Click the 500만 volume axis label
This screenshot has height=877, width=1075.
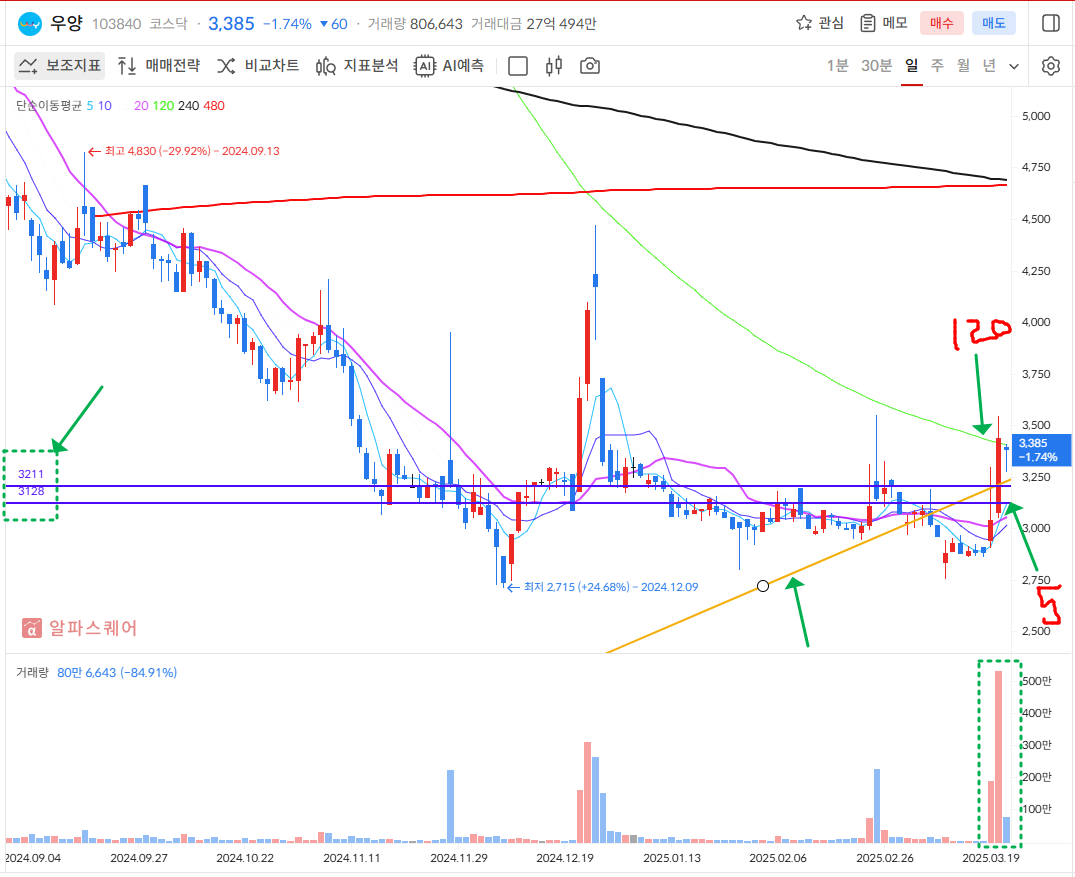pyautogui.click(x=1037, y=681)
